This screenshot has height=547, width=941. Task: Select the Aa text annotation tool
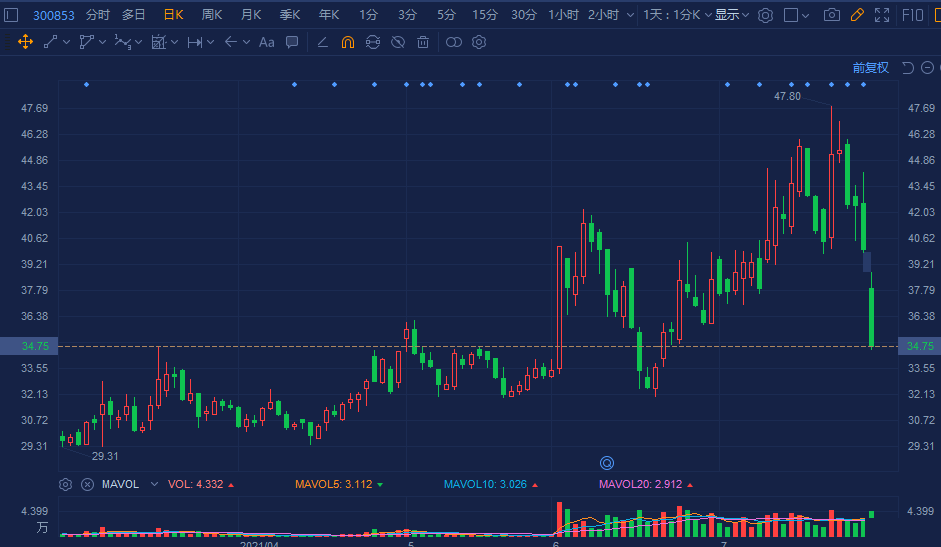266,42
